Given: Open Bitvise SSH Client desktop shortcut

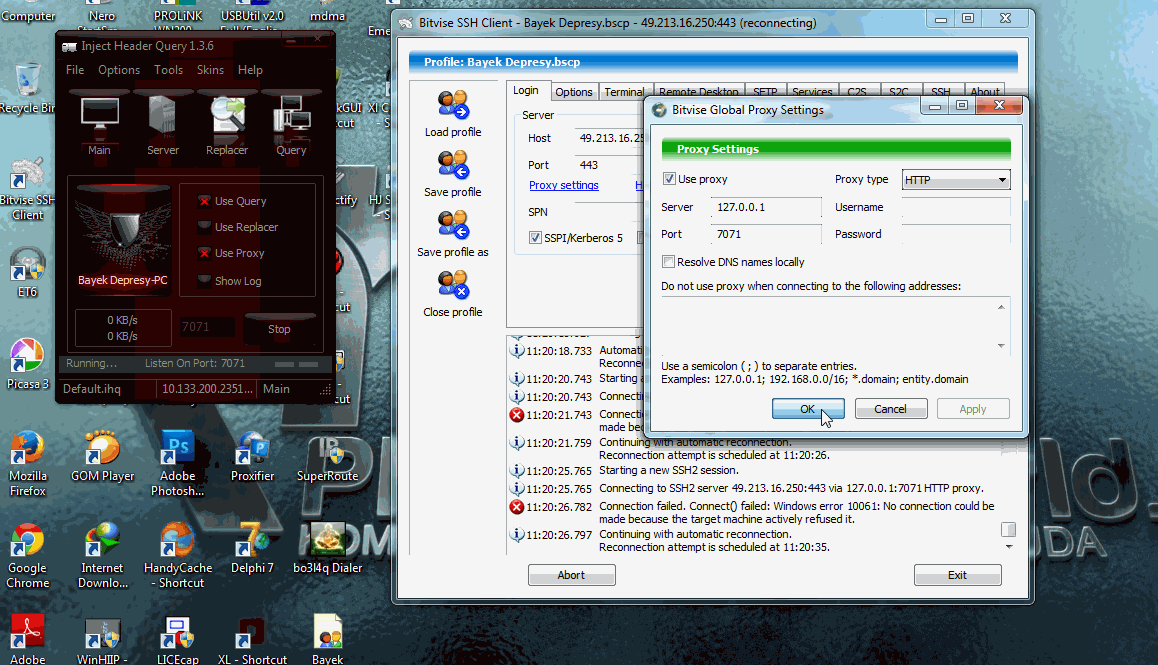Looking at the screenshot, I should coord(27,188).
